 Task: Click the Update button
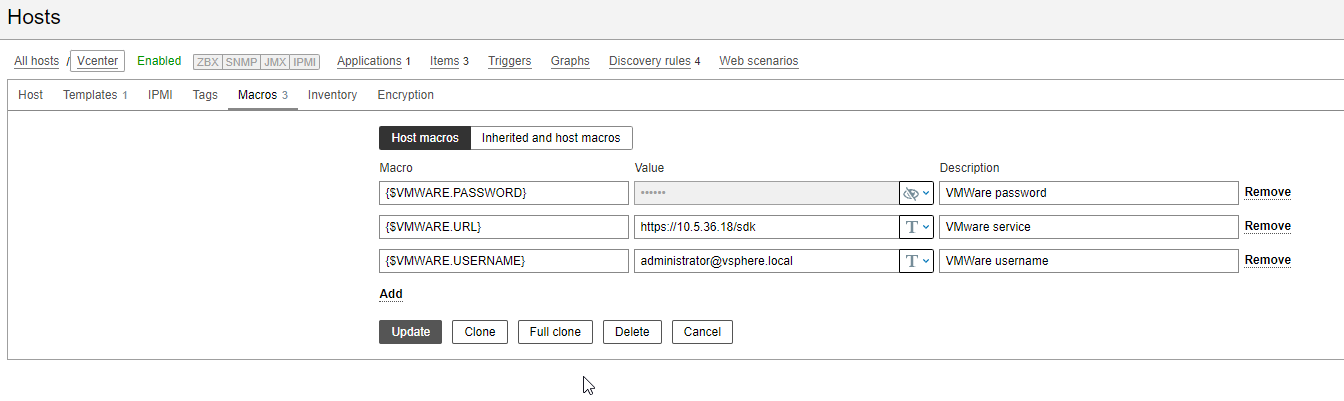coord(410,332)
